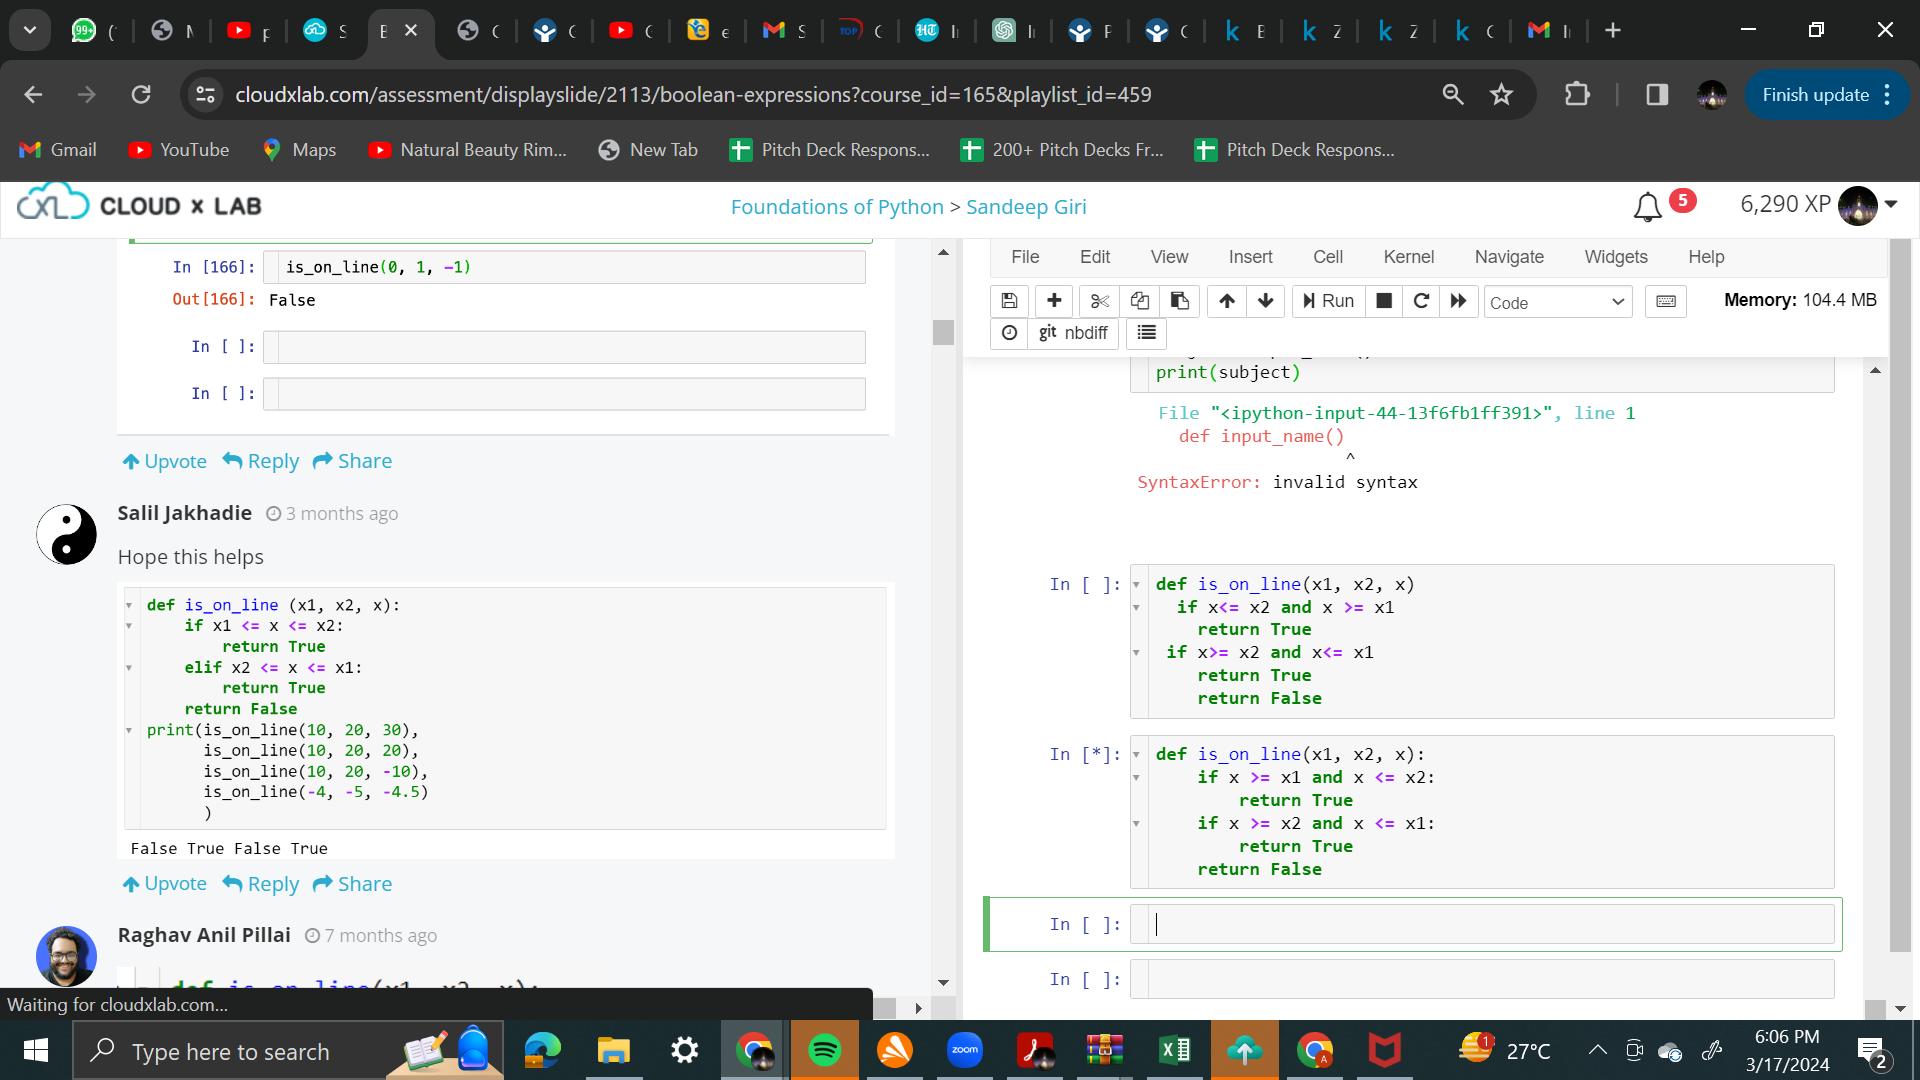Viewport: 1920px width, 1080px height.
Task: Toggle Chrome side panel button
Action: [x=1657, y=95]
